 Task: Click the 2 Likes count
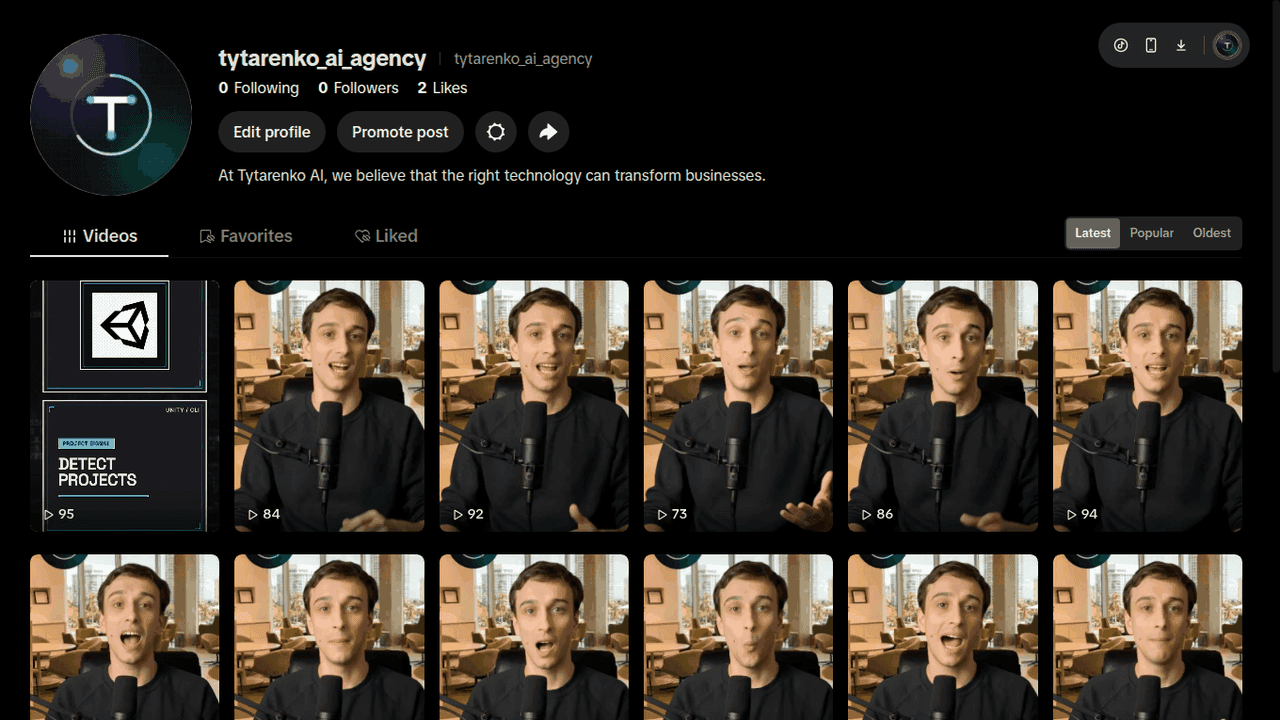[x=442, y=88]
